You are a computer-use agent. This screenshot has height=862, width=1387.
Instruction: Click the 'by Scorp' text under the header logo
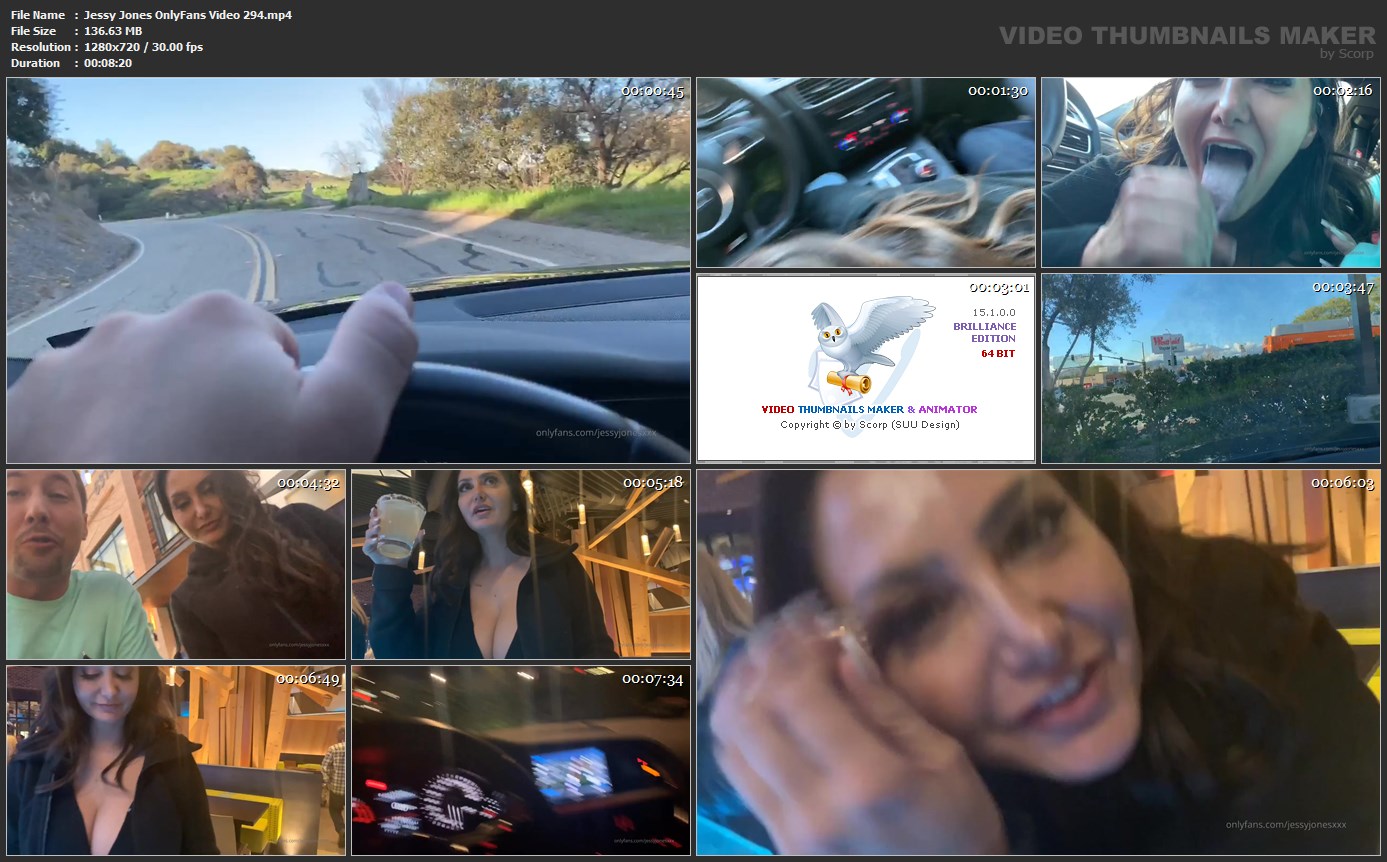pyautogui.click(x=1347, y=54)
